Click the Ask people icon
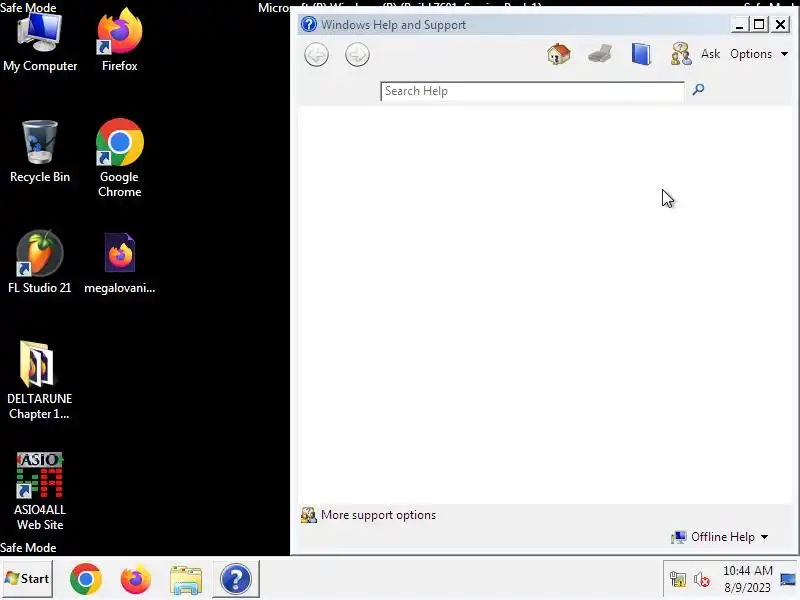This screenshot has height=600, width=800. click(x=681, y=54)
